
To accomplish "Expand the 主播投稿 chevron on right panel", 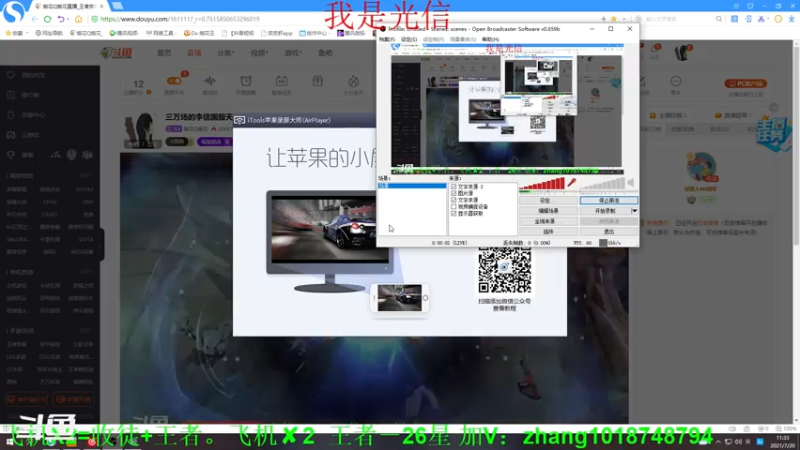I will pos(685,116).
